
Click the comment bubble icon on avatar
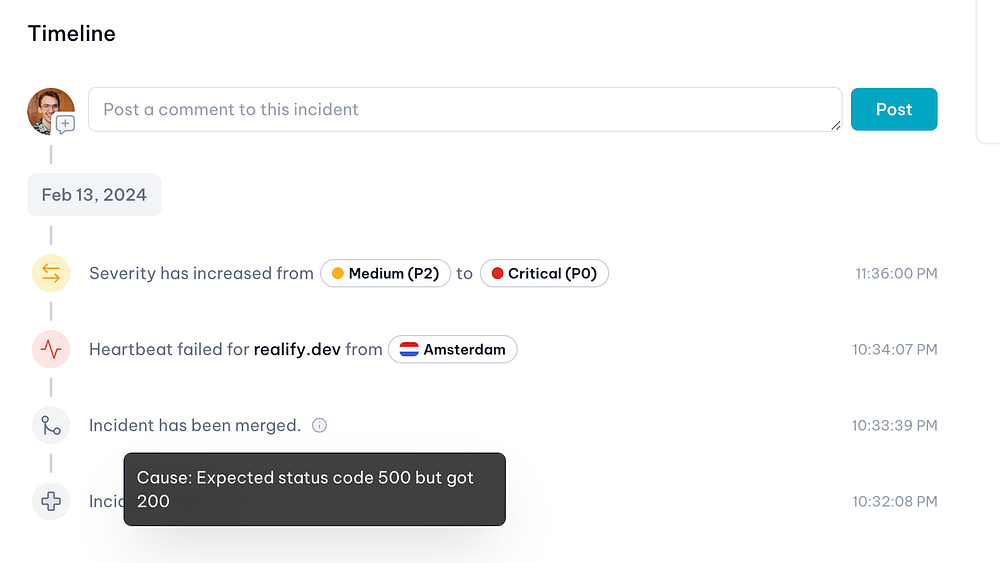[65, 125]
